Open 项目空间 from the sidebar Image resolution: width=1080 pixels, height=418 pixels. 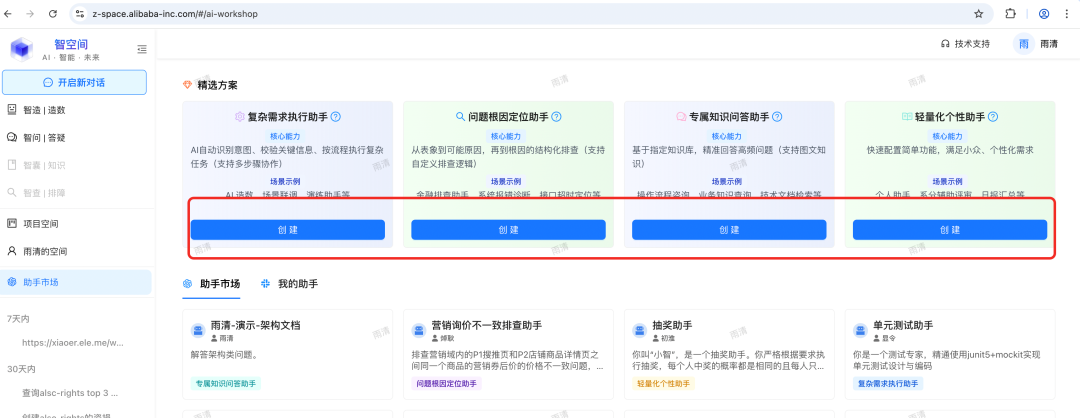point(48,224)
